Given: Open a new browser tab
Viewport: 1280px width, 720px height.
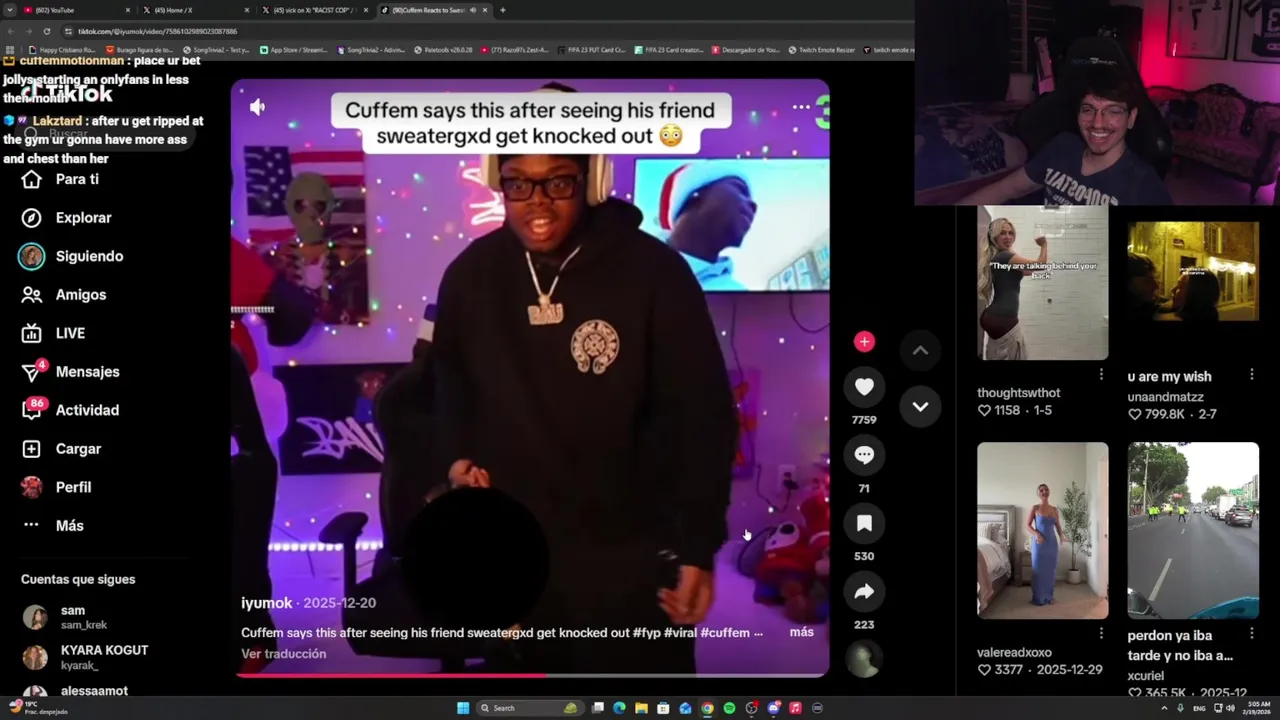Looking at the screenshot, I should 502,10.
